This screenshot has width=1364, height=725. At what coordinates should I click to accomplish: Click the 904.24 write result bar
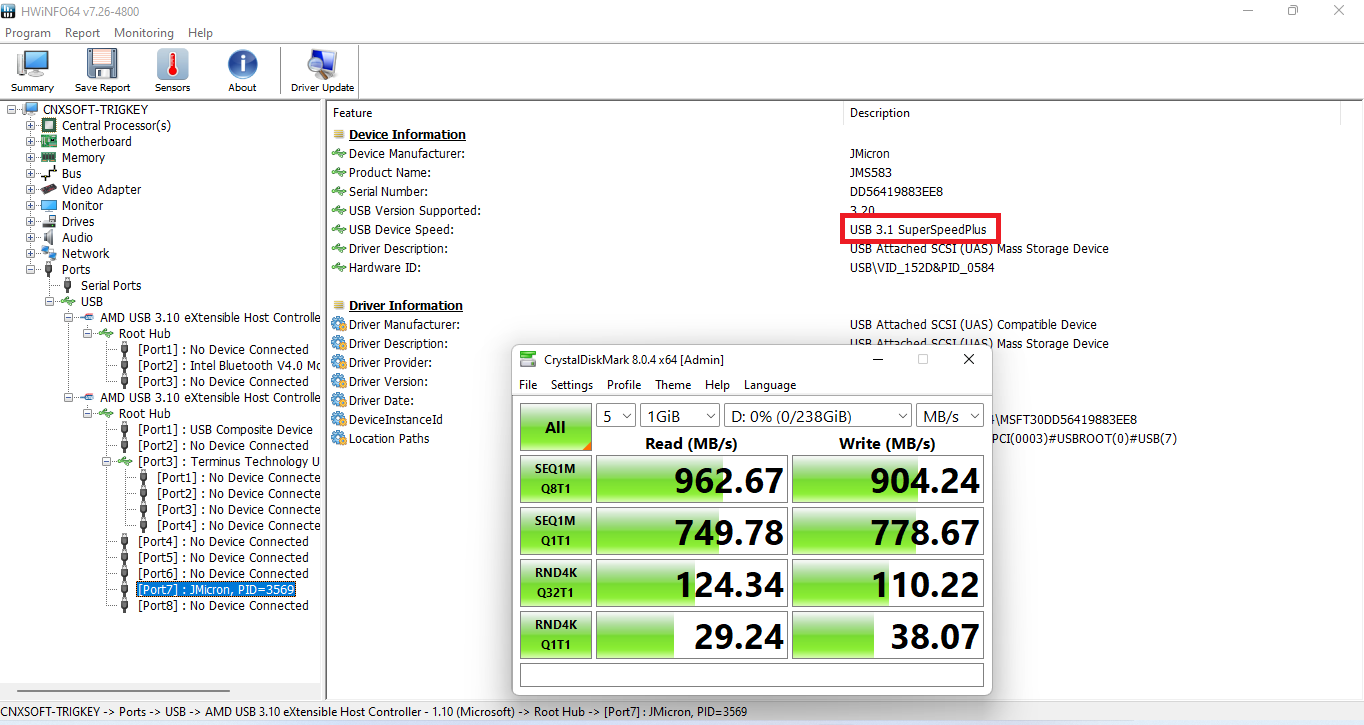(888, 480)
